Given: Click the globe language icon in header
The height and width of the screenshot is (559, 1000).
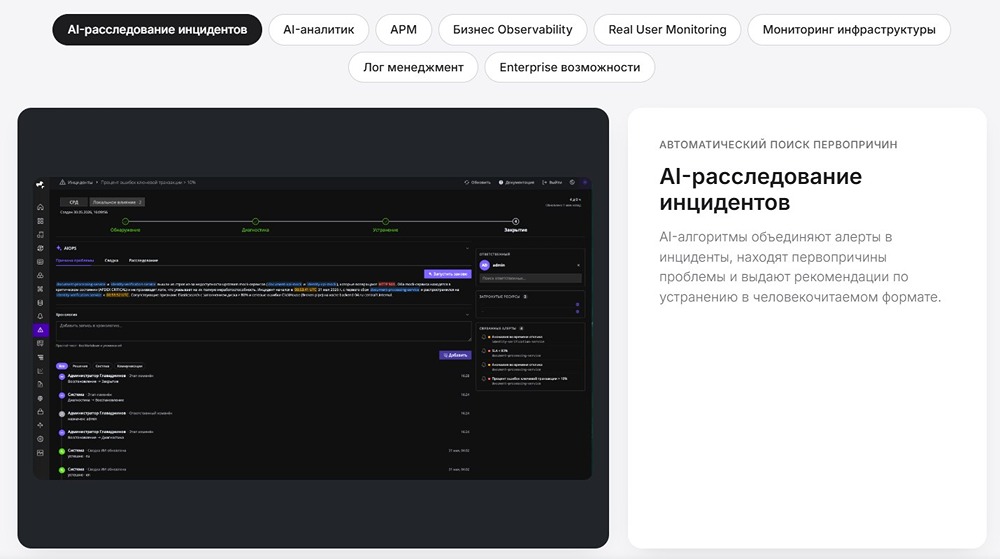Looking at the screenshot, I should 572,182.
